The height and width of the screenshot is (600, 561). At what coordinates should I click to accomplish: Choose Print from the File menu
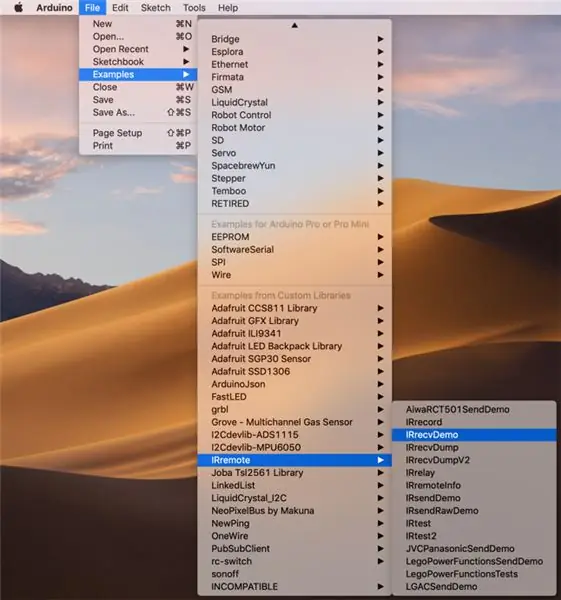coord(138,145)
